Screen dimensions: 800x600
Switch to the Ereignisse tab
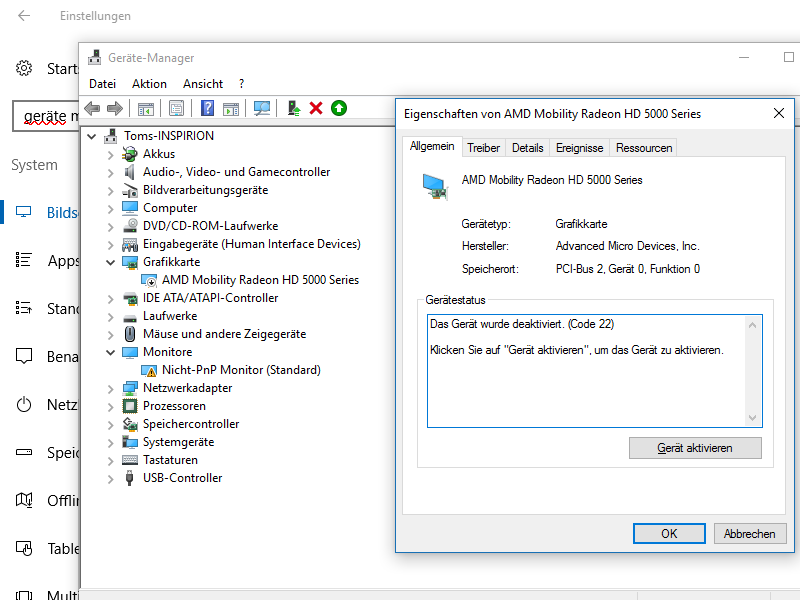(580, 148)
